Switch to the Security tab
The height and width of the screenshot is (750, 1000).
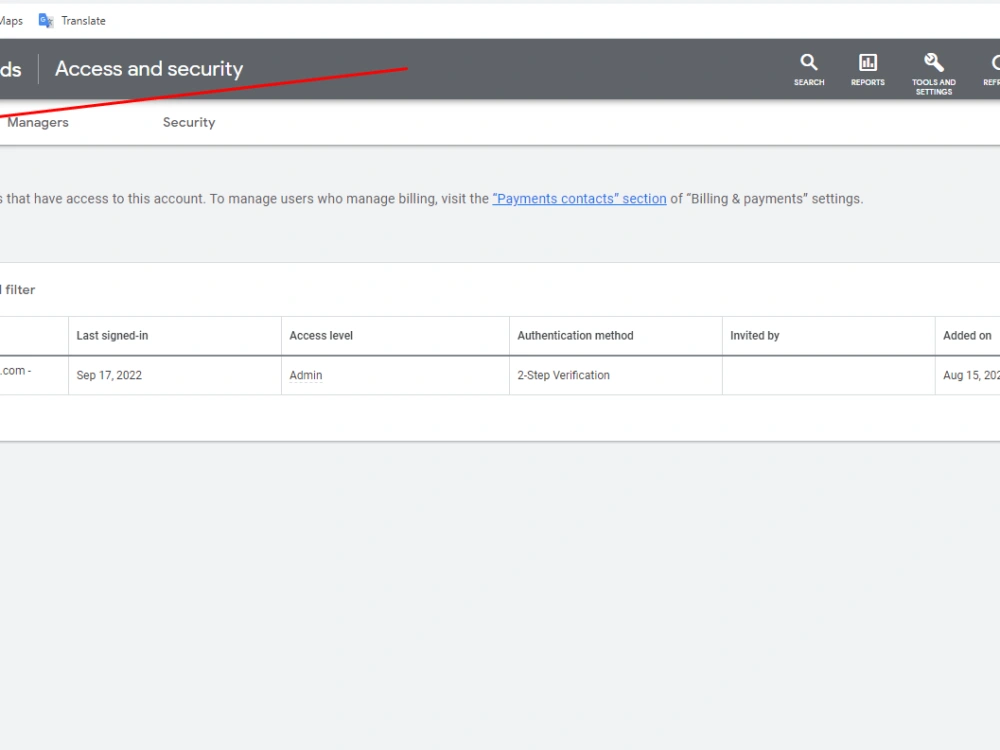coord(189,122)
